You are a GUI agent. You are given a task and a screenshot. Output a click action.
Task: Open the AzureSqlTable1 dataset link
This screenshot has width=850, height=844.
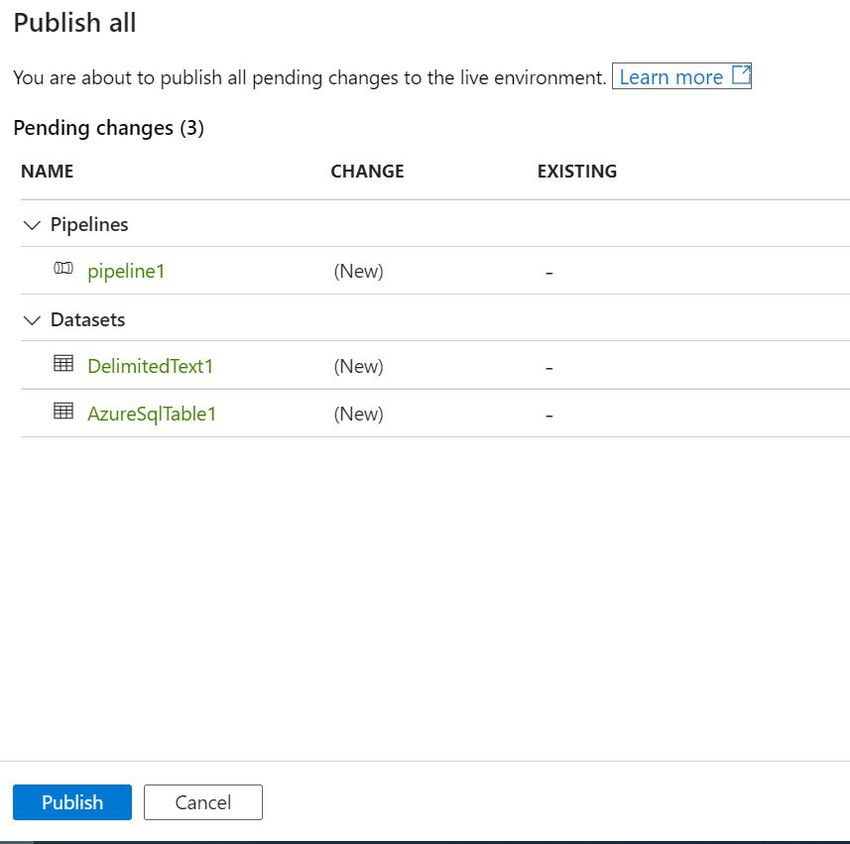coord(152,414)
